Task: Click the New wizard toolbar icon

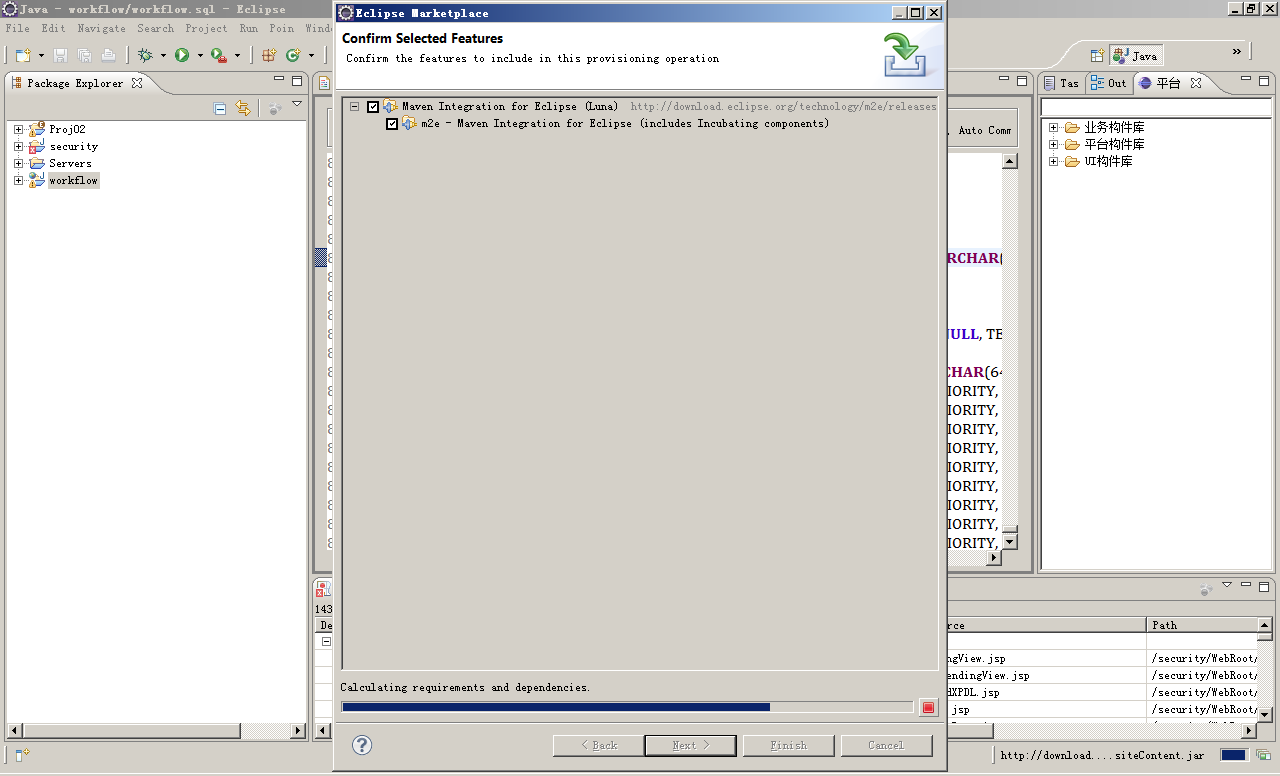Action: coord(23,55)
